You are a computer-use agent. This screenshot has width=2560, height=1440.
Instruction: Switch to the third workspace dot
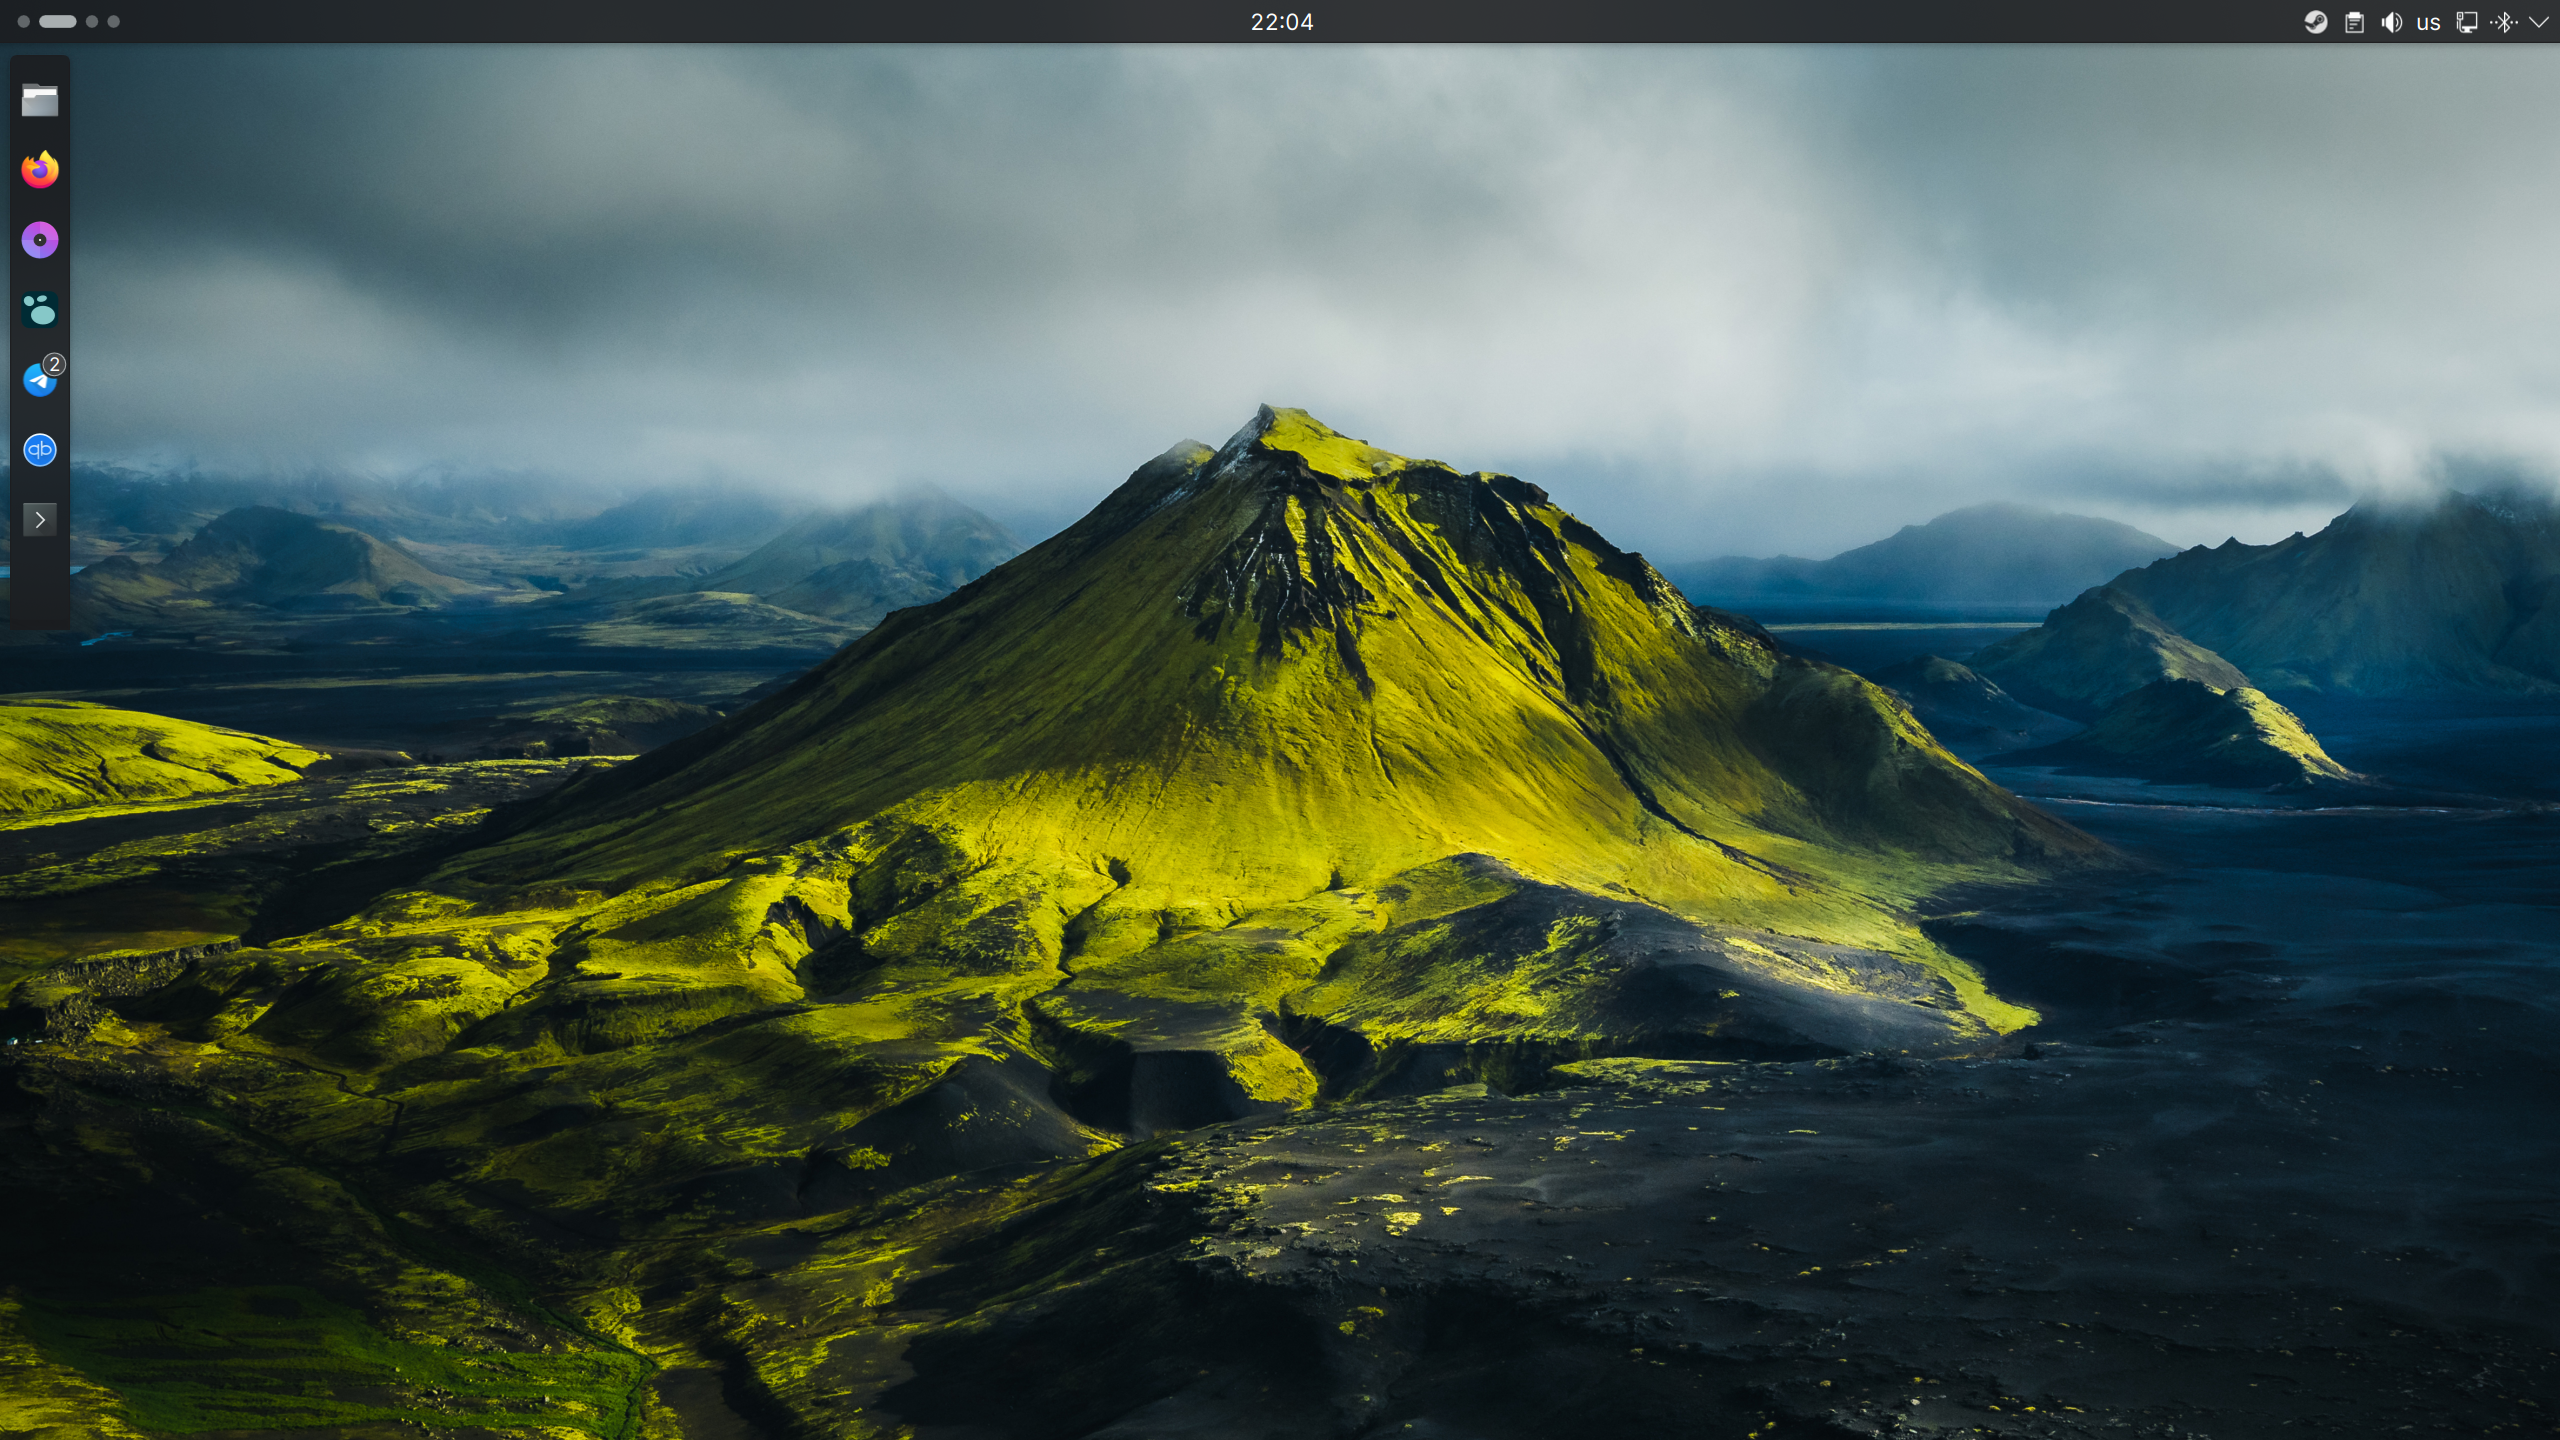[x=92, y=21]
